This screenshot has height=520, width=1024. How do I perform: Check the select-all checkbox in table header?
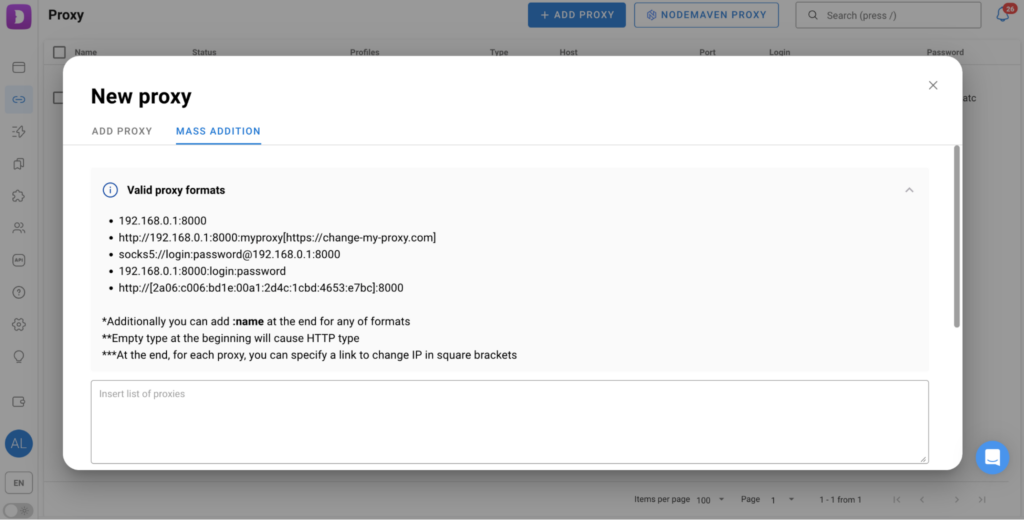click(59, 52)
